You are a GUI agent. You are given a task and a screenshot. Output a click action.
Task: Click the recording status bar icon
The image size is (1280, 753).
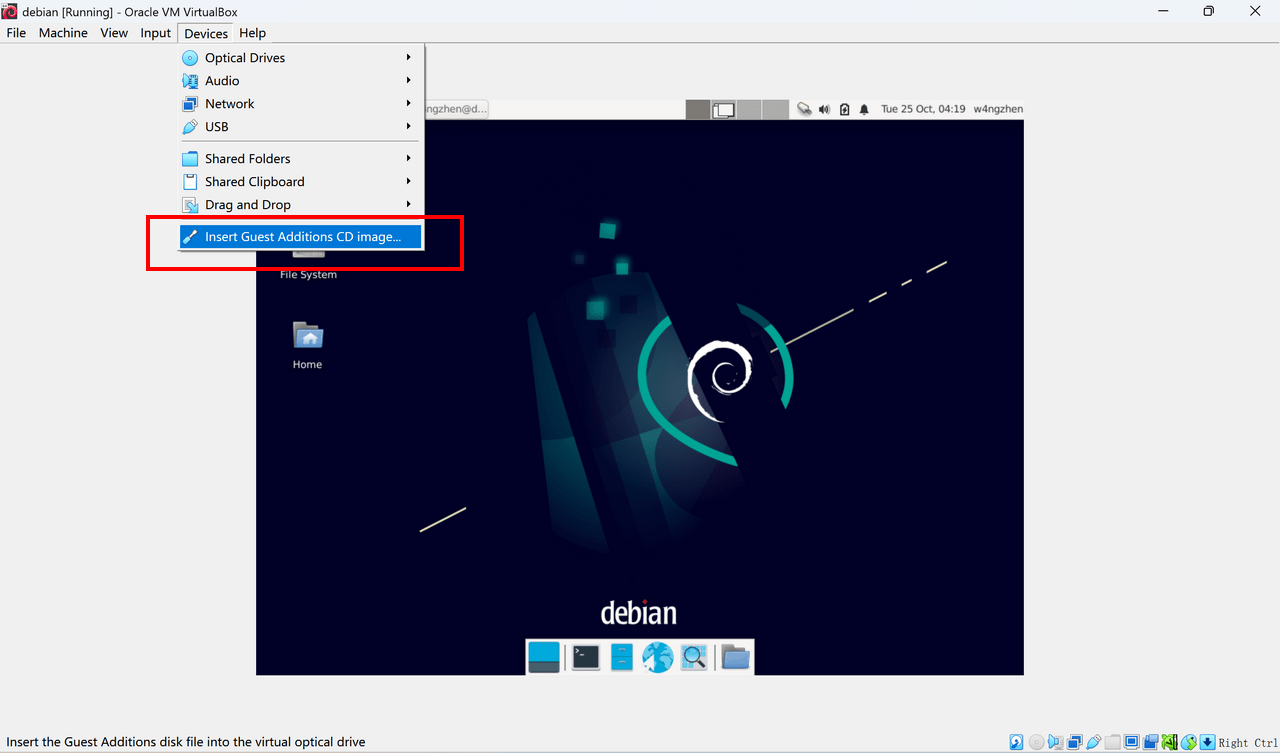[1151, 742]
